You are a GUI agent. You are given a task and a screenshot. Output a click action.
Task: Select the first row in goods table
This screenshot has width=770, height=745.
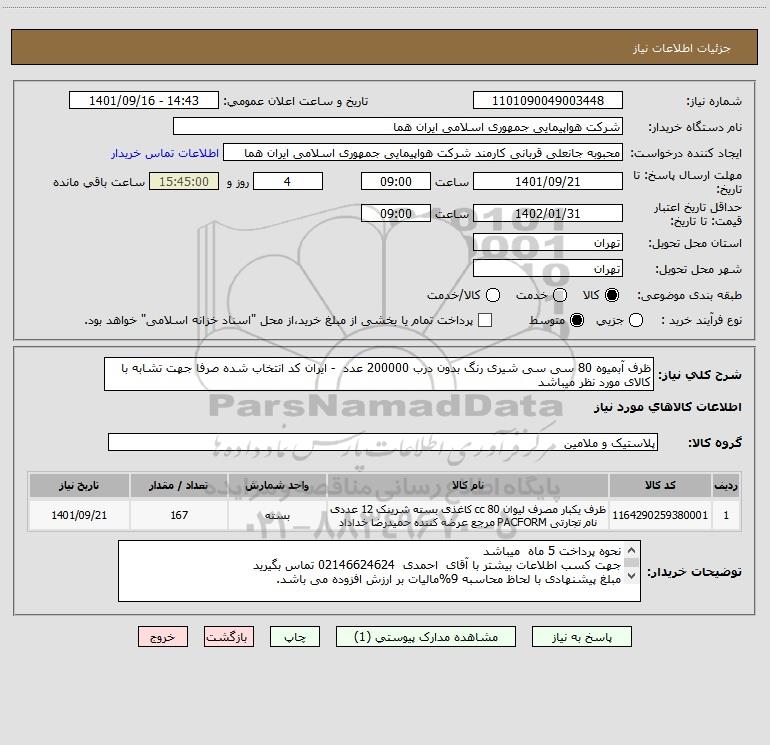pyautogui.click(x=385, y=515)
